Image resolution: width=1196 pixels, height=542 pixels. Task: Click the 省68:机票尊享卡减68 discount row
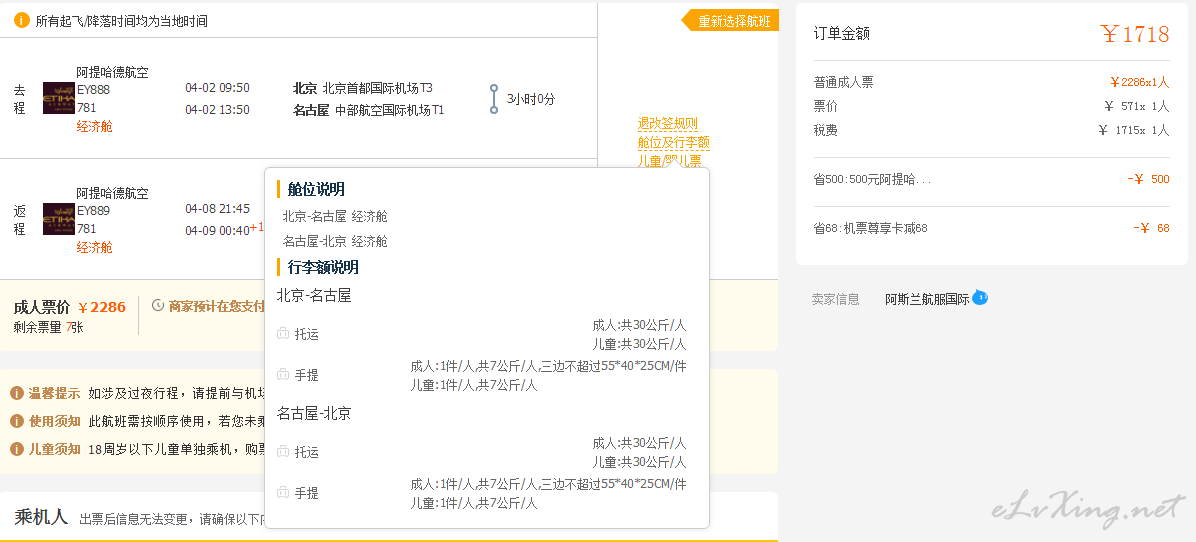pyautogui.click(x=991, y=228)
